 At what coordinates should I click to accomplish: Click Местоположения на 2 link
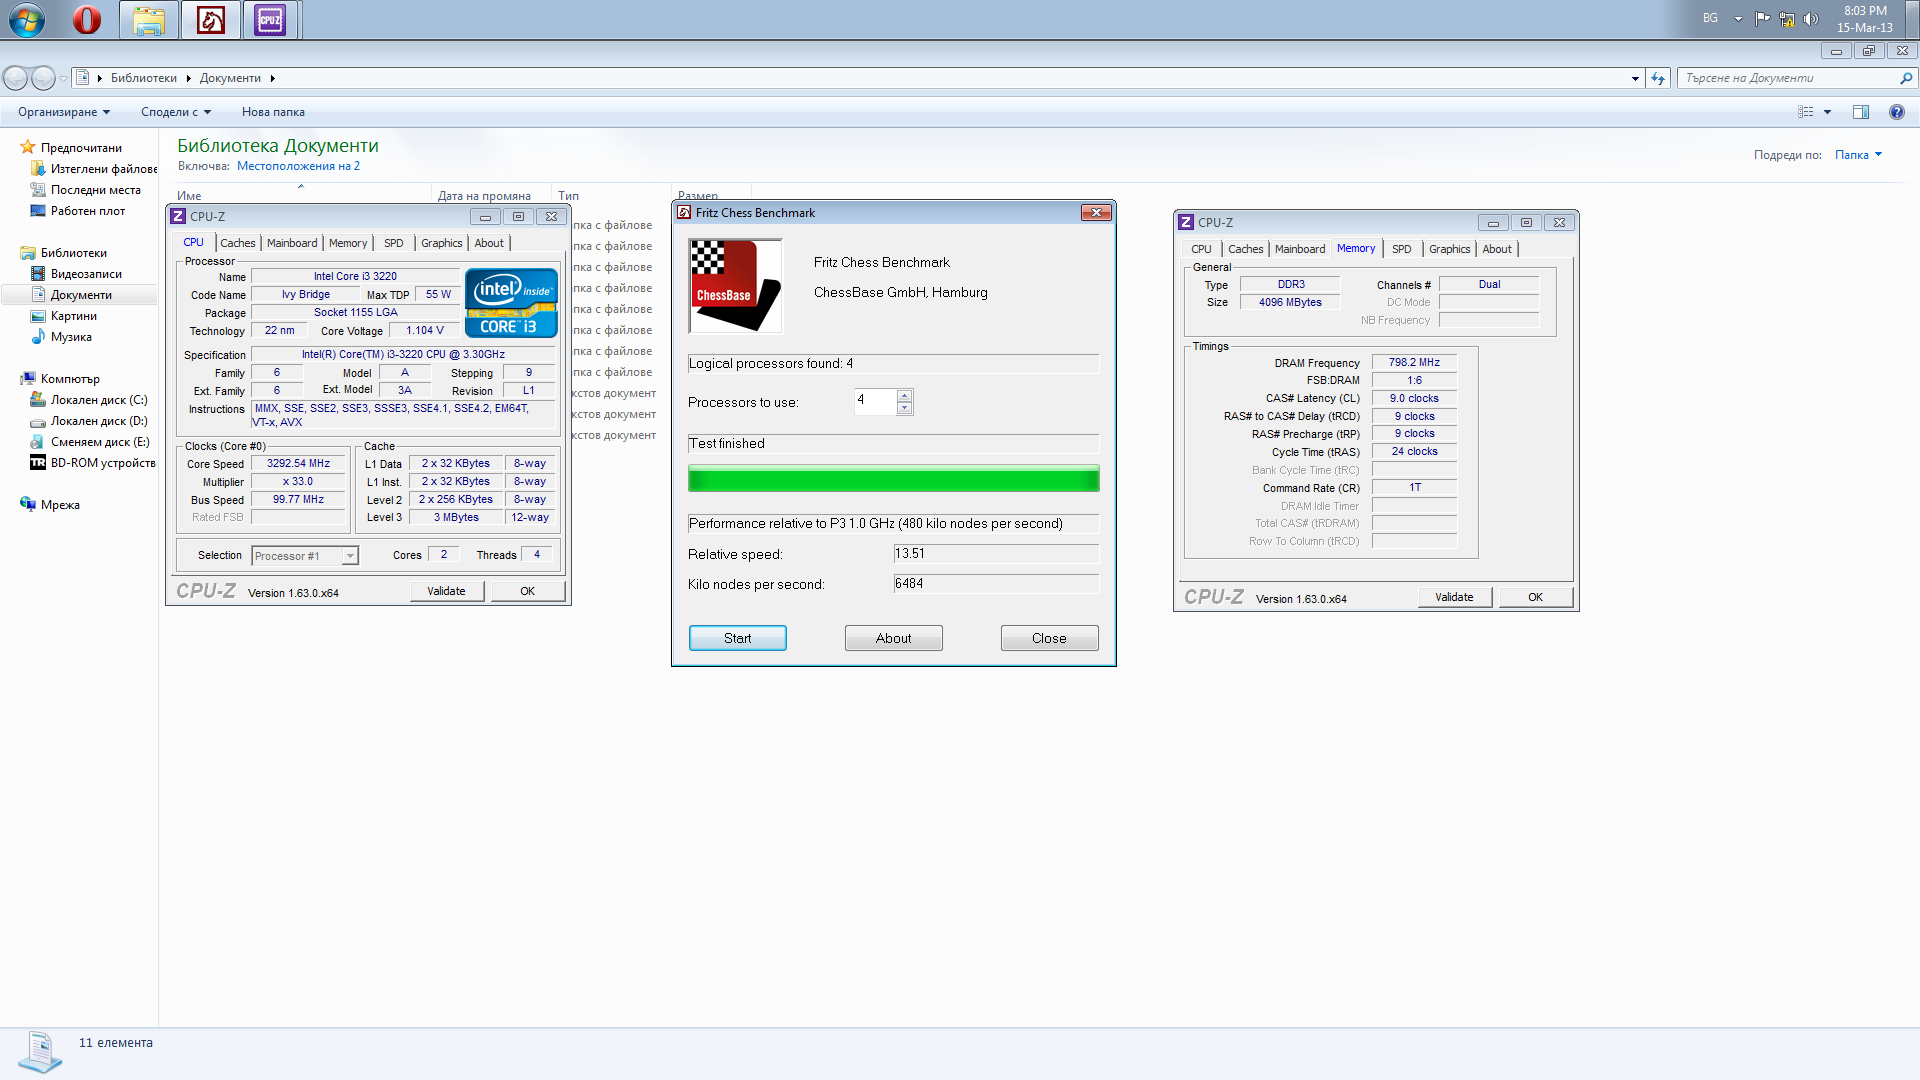click(298, 166)
